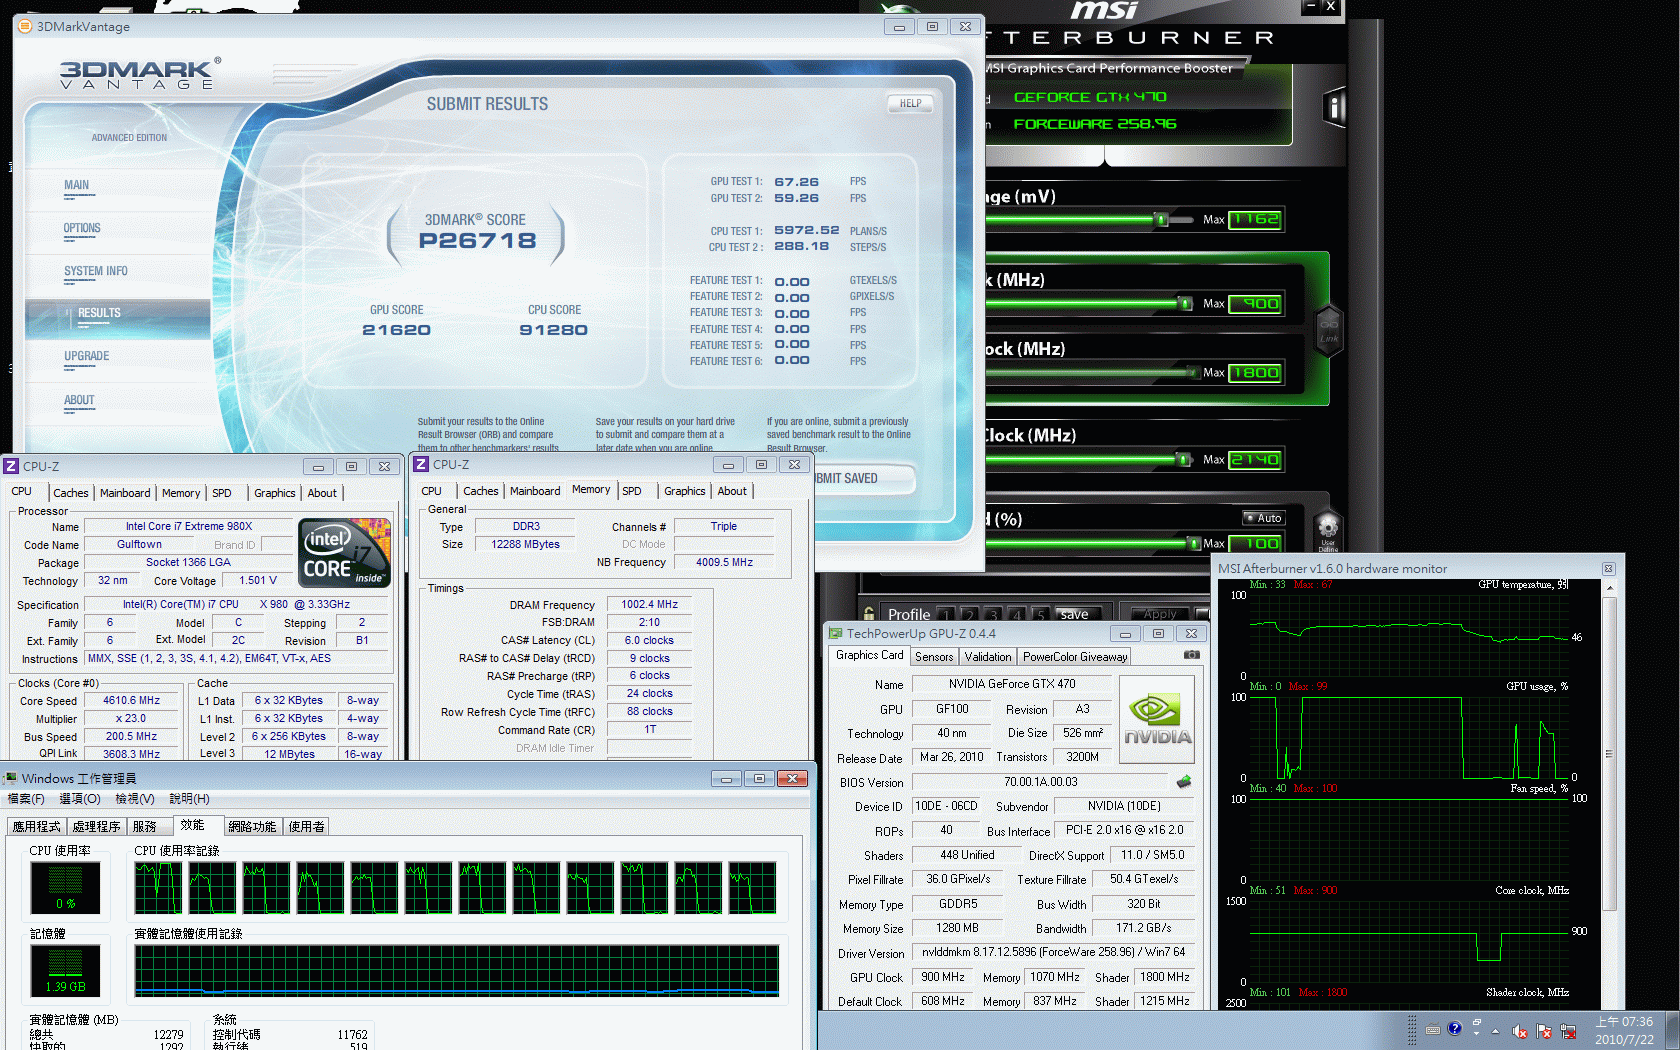
Task: Click the core clock slider handle
Action: point(1185,303)
